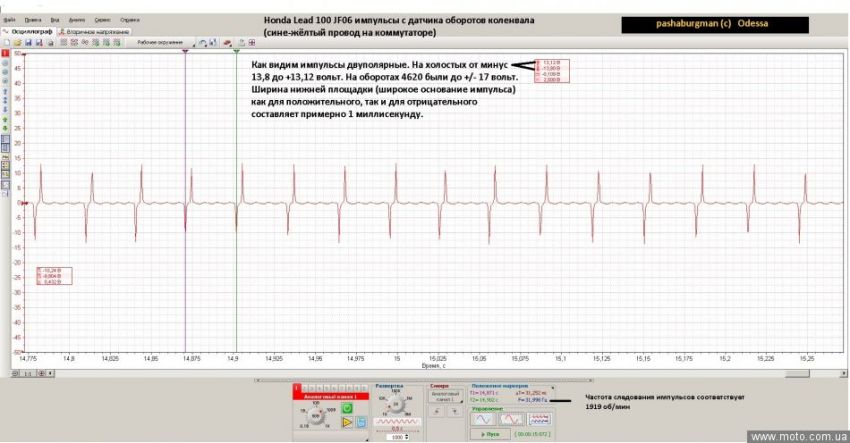Screen dimensions: 850x443
Task: Click the sweep position slider under the waveform preview
Action: (x=397, y=431)
